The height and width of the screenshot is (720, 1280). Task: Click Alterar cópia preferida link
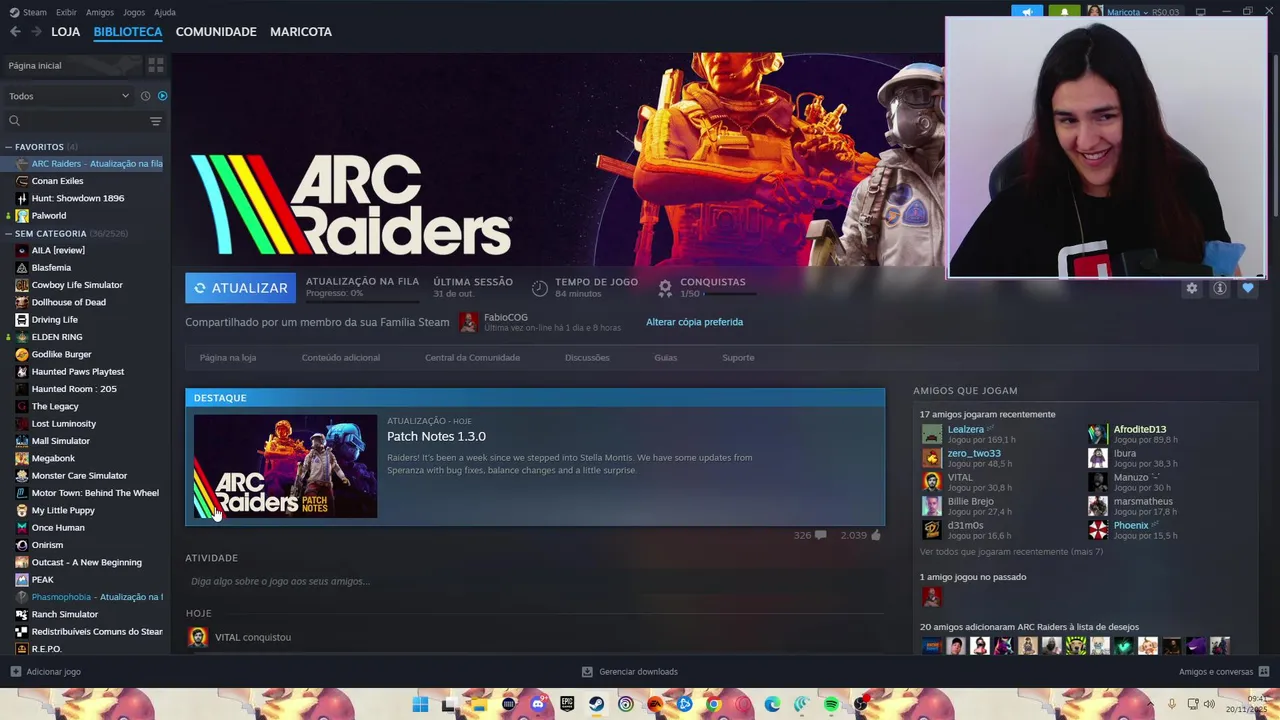pos(694,322)
